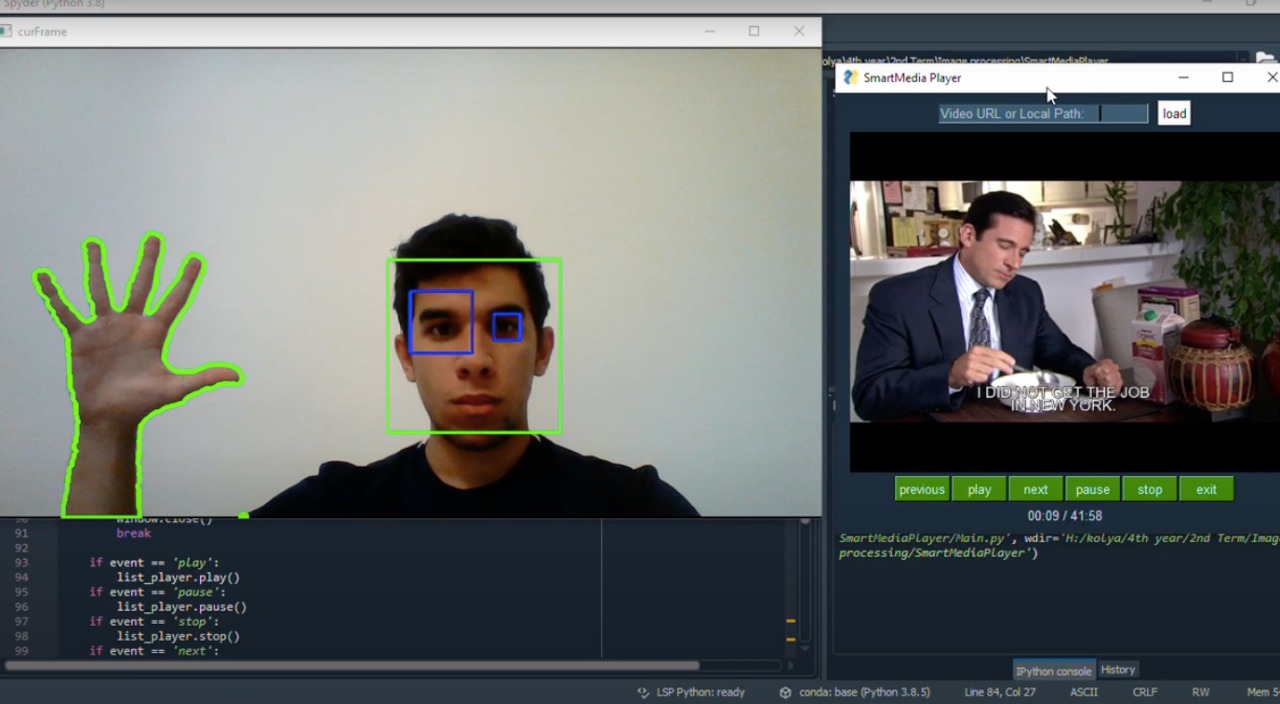Viewport: 1280px width, 704px height.
Task: Click the Video URL or Local Path field
Action: coord(1122,113)
